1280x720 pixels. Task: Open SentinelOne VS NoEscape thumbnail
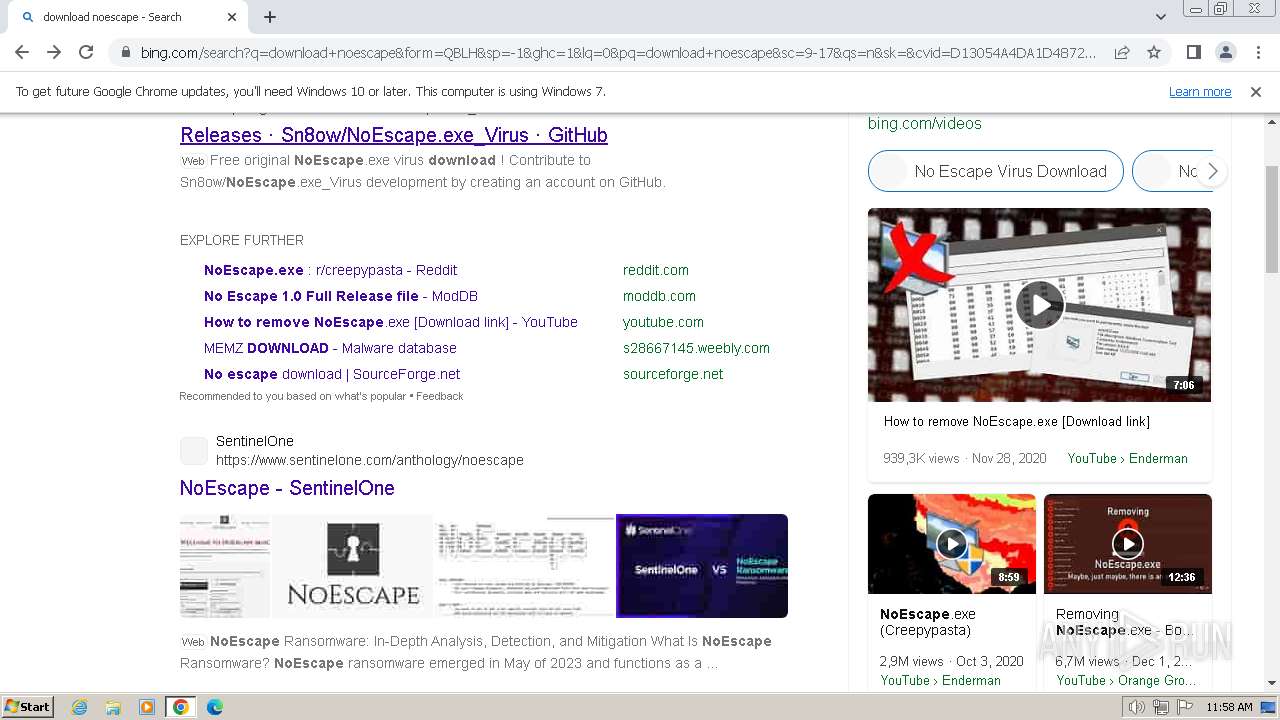(x=702, y=566)
